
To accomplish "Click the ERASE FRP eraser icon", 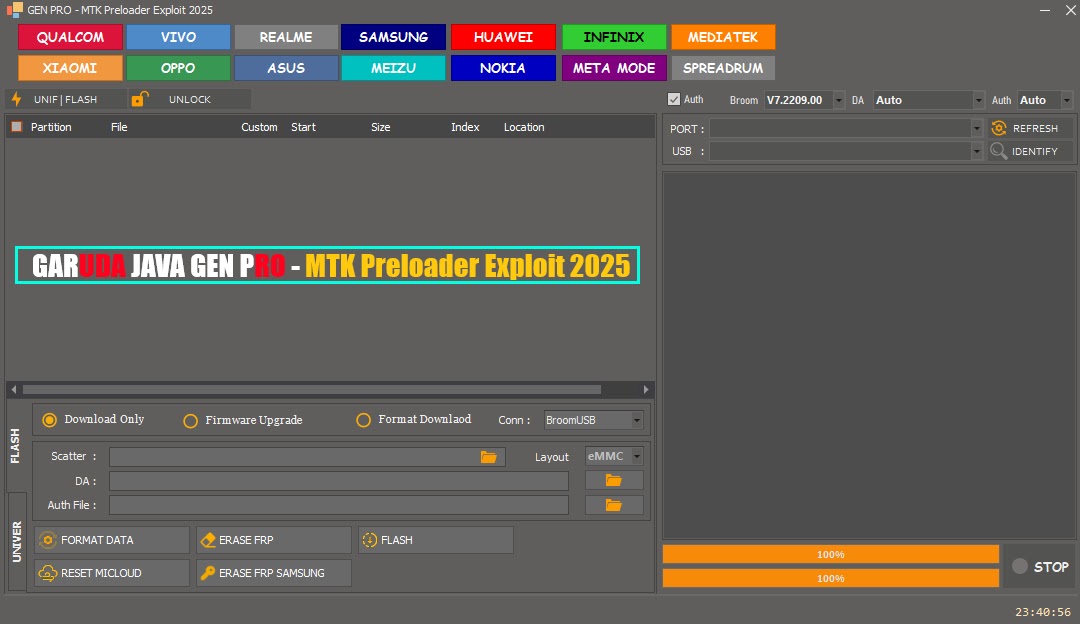I will point(207,540).
